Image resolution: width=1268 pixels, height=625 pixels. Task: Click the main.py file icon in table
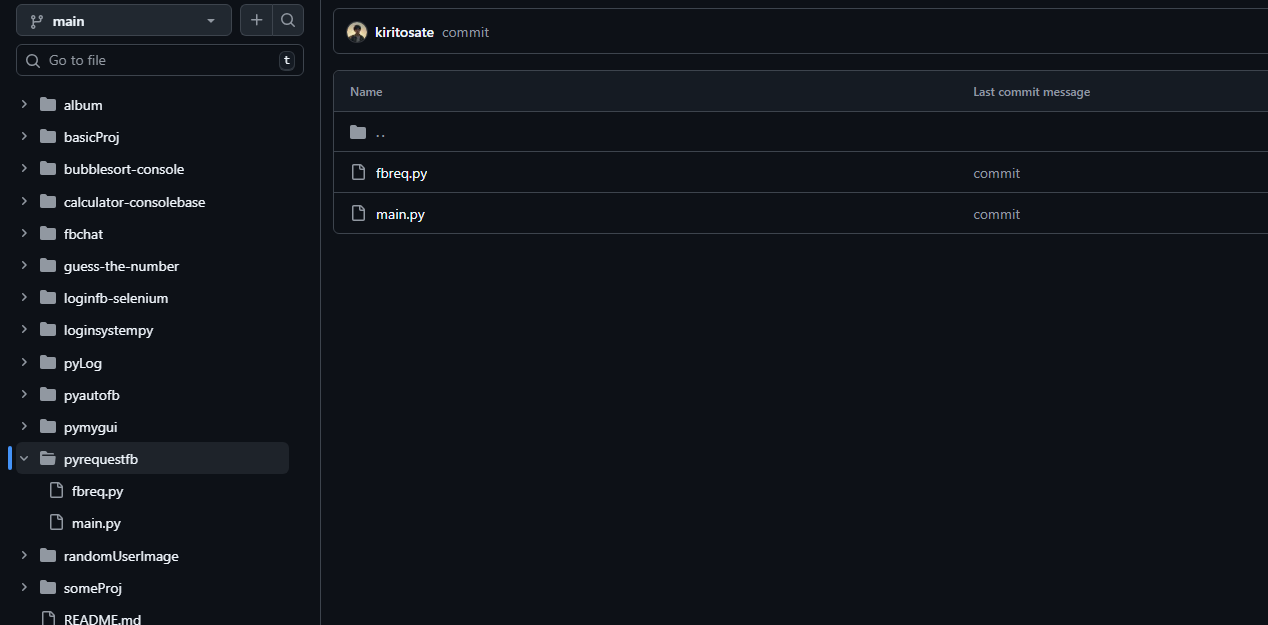359,214
